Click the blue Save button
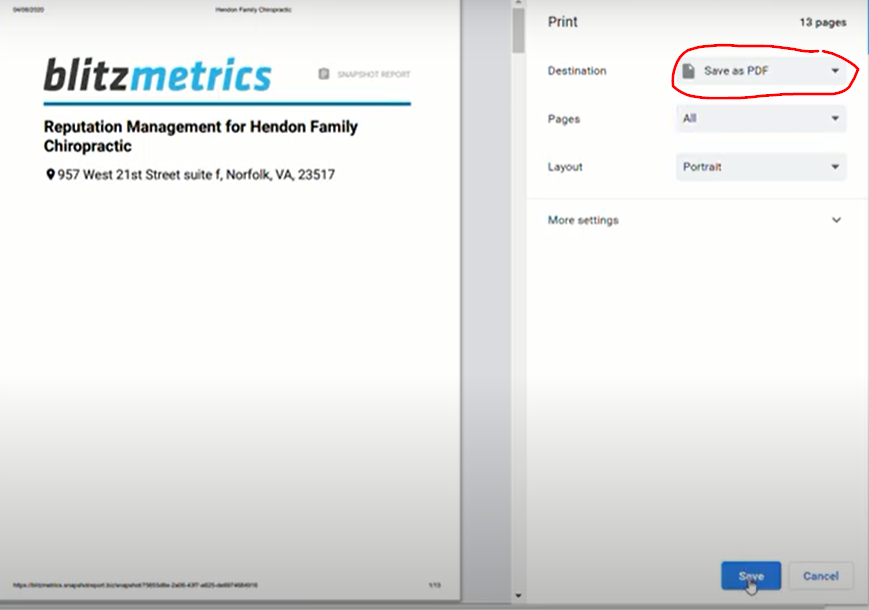869x610 pixels. 751,576
